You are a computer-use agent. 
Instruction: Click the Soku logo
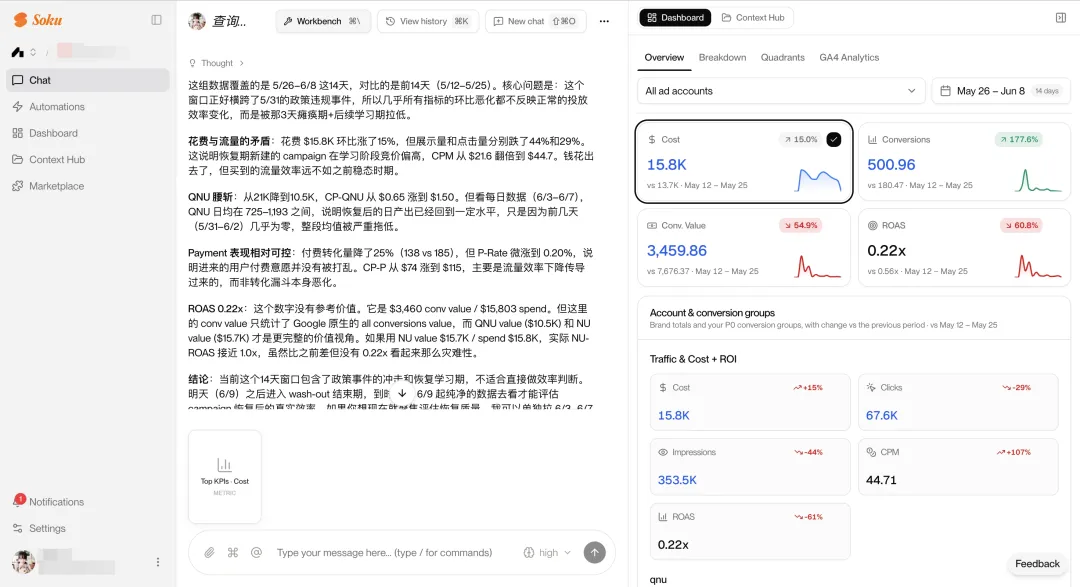(38, 20)
